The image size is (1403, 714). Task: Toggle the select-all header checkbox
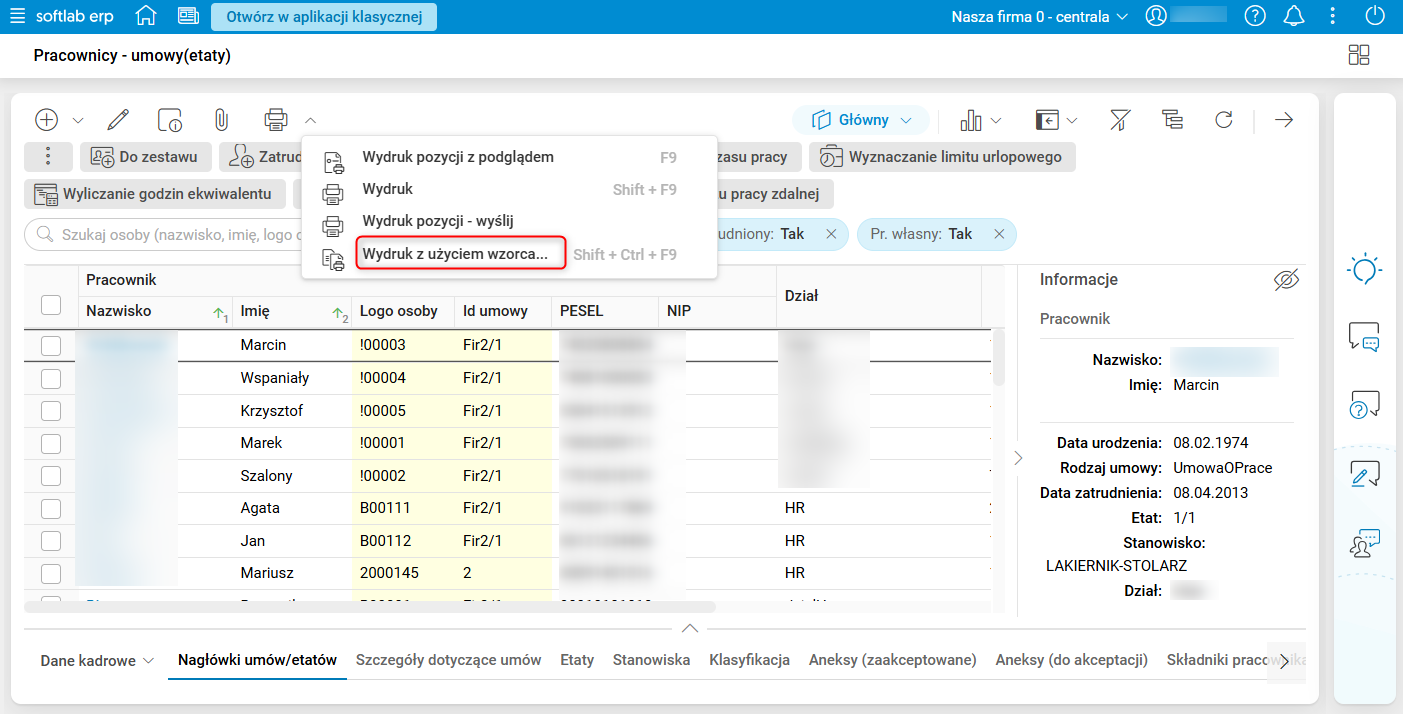[x=51, y=306]
